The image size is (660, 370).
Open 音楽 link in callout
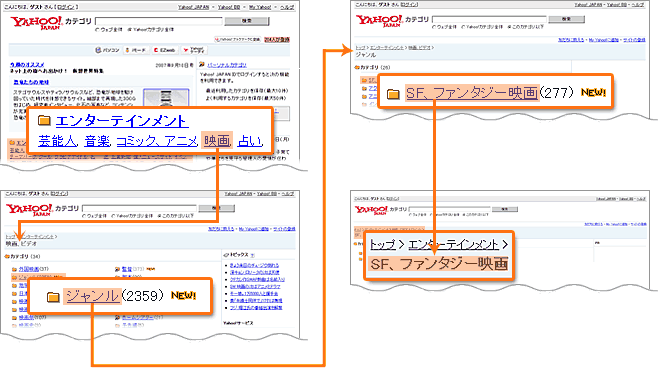pyautogui.click(x=97, y=141)
